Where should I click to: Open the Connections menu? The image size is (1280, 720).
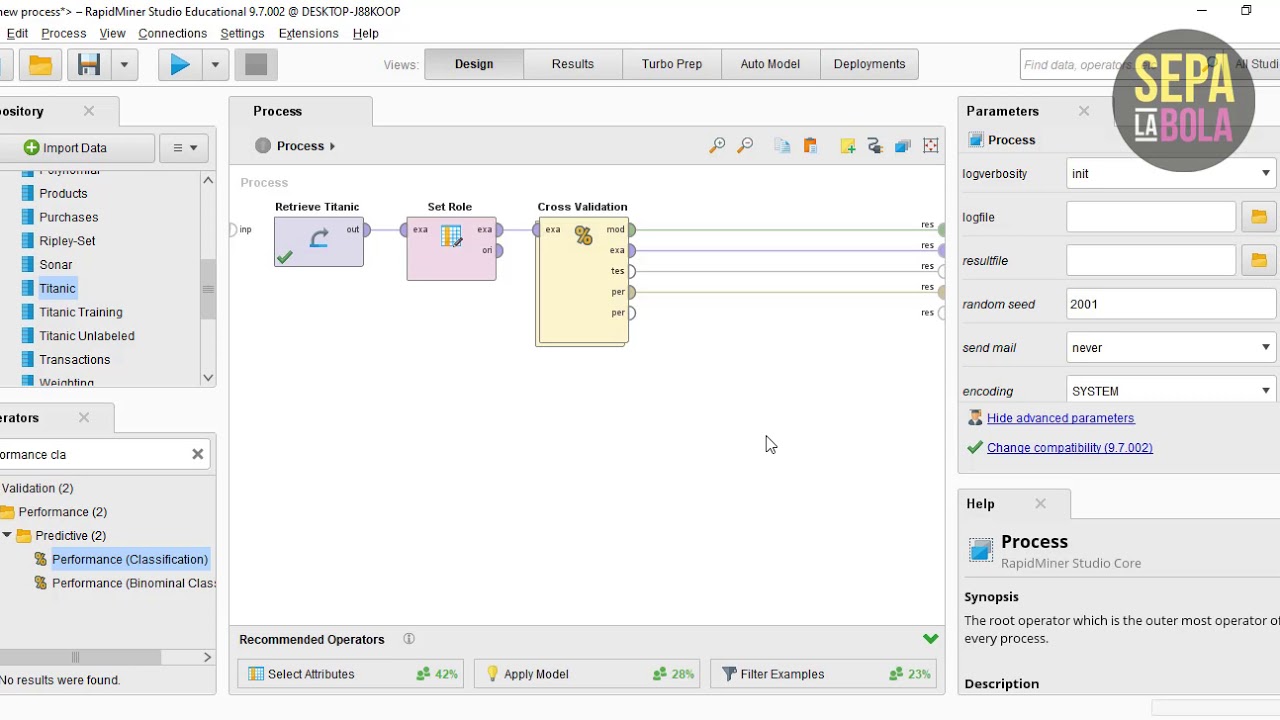[172, 33]
